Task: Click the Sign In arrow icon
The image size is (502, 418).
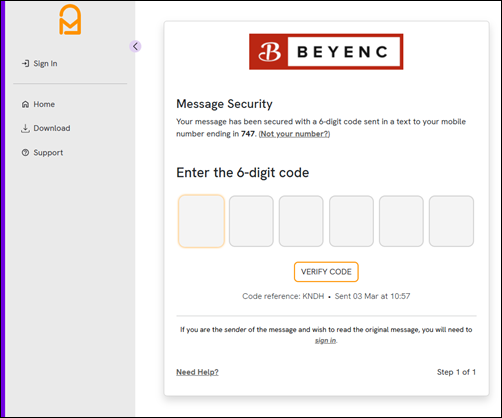Action: tap(26, 63)
